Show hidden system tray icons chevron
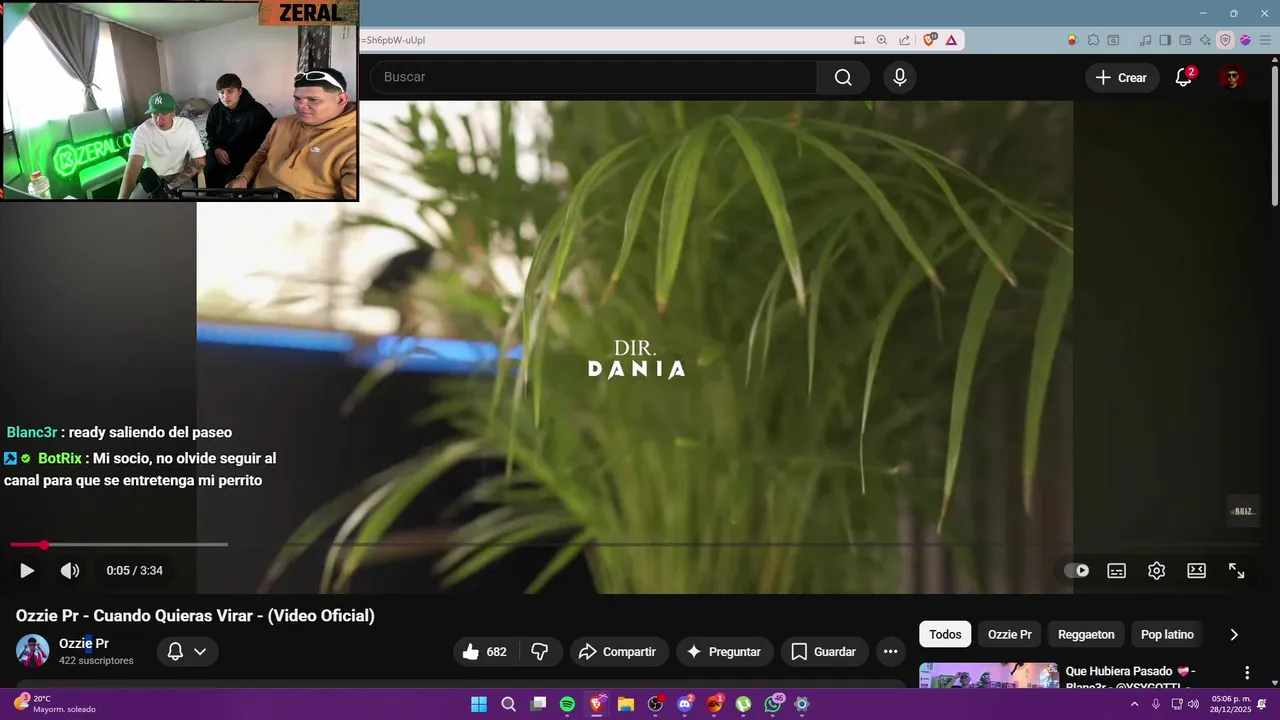The image size is (1280, 720). click(x=1134, y=704)
